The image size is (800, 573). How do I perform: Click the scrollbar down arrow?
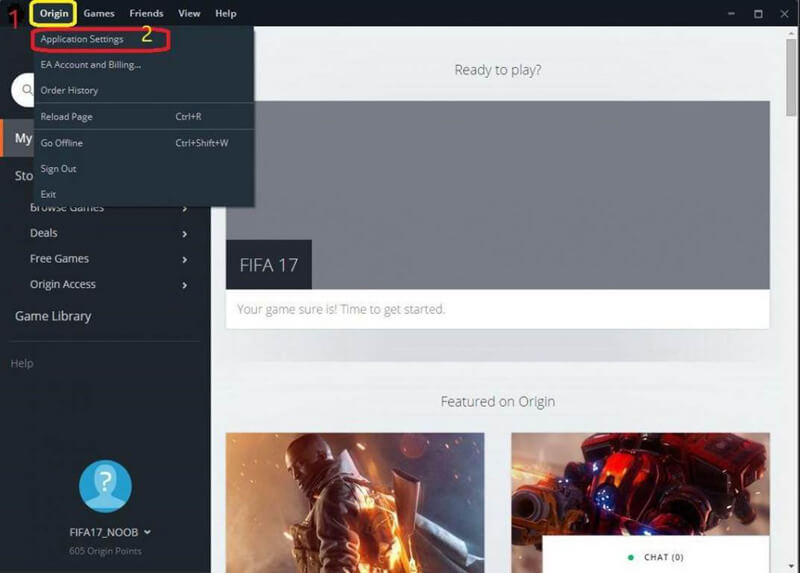coord(791,567)
